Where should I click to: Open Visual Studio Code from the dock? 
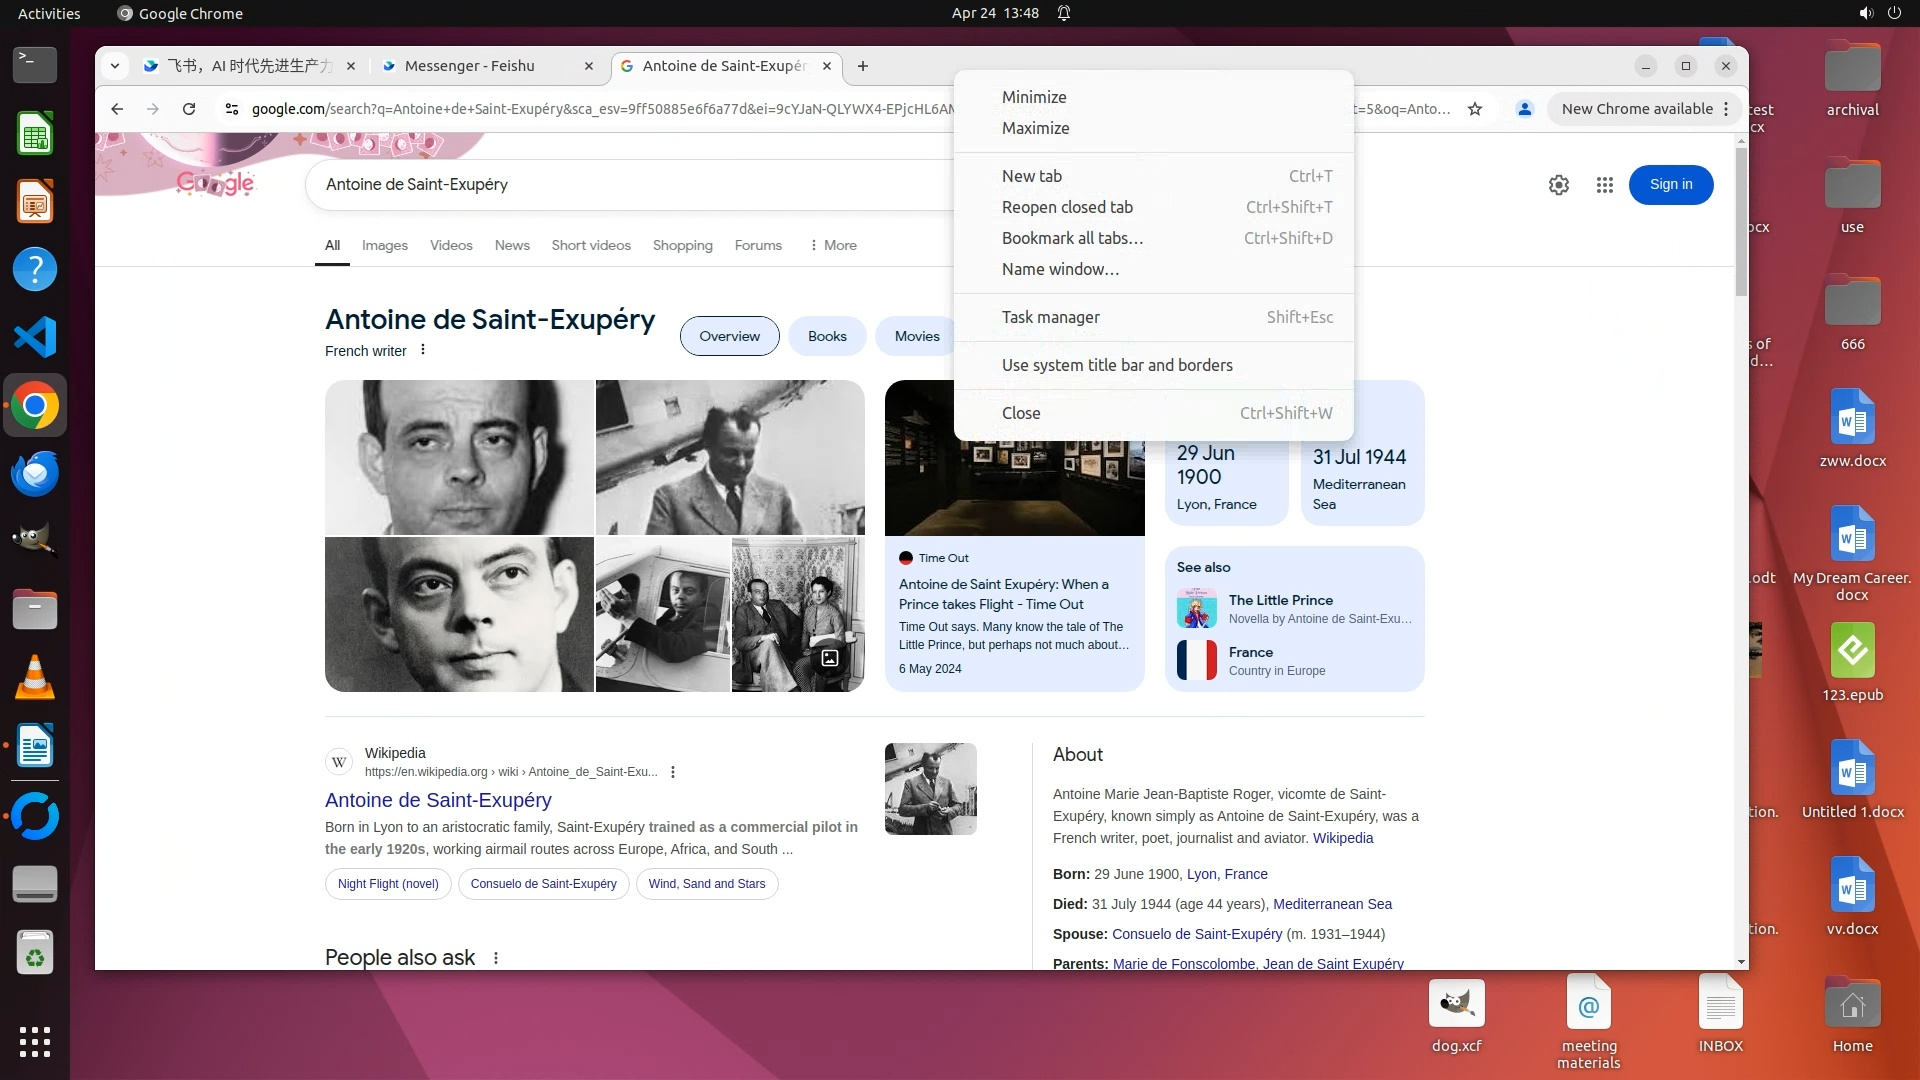(x=35, y=338)
